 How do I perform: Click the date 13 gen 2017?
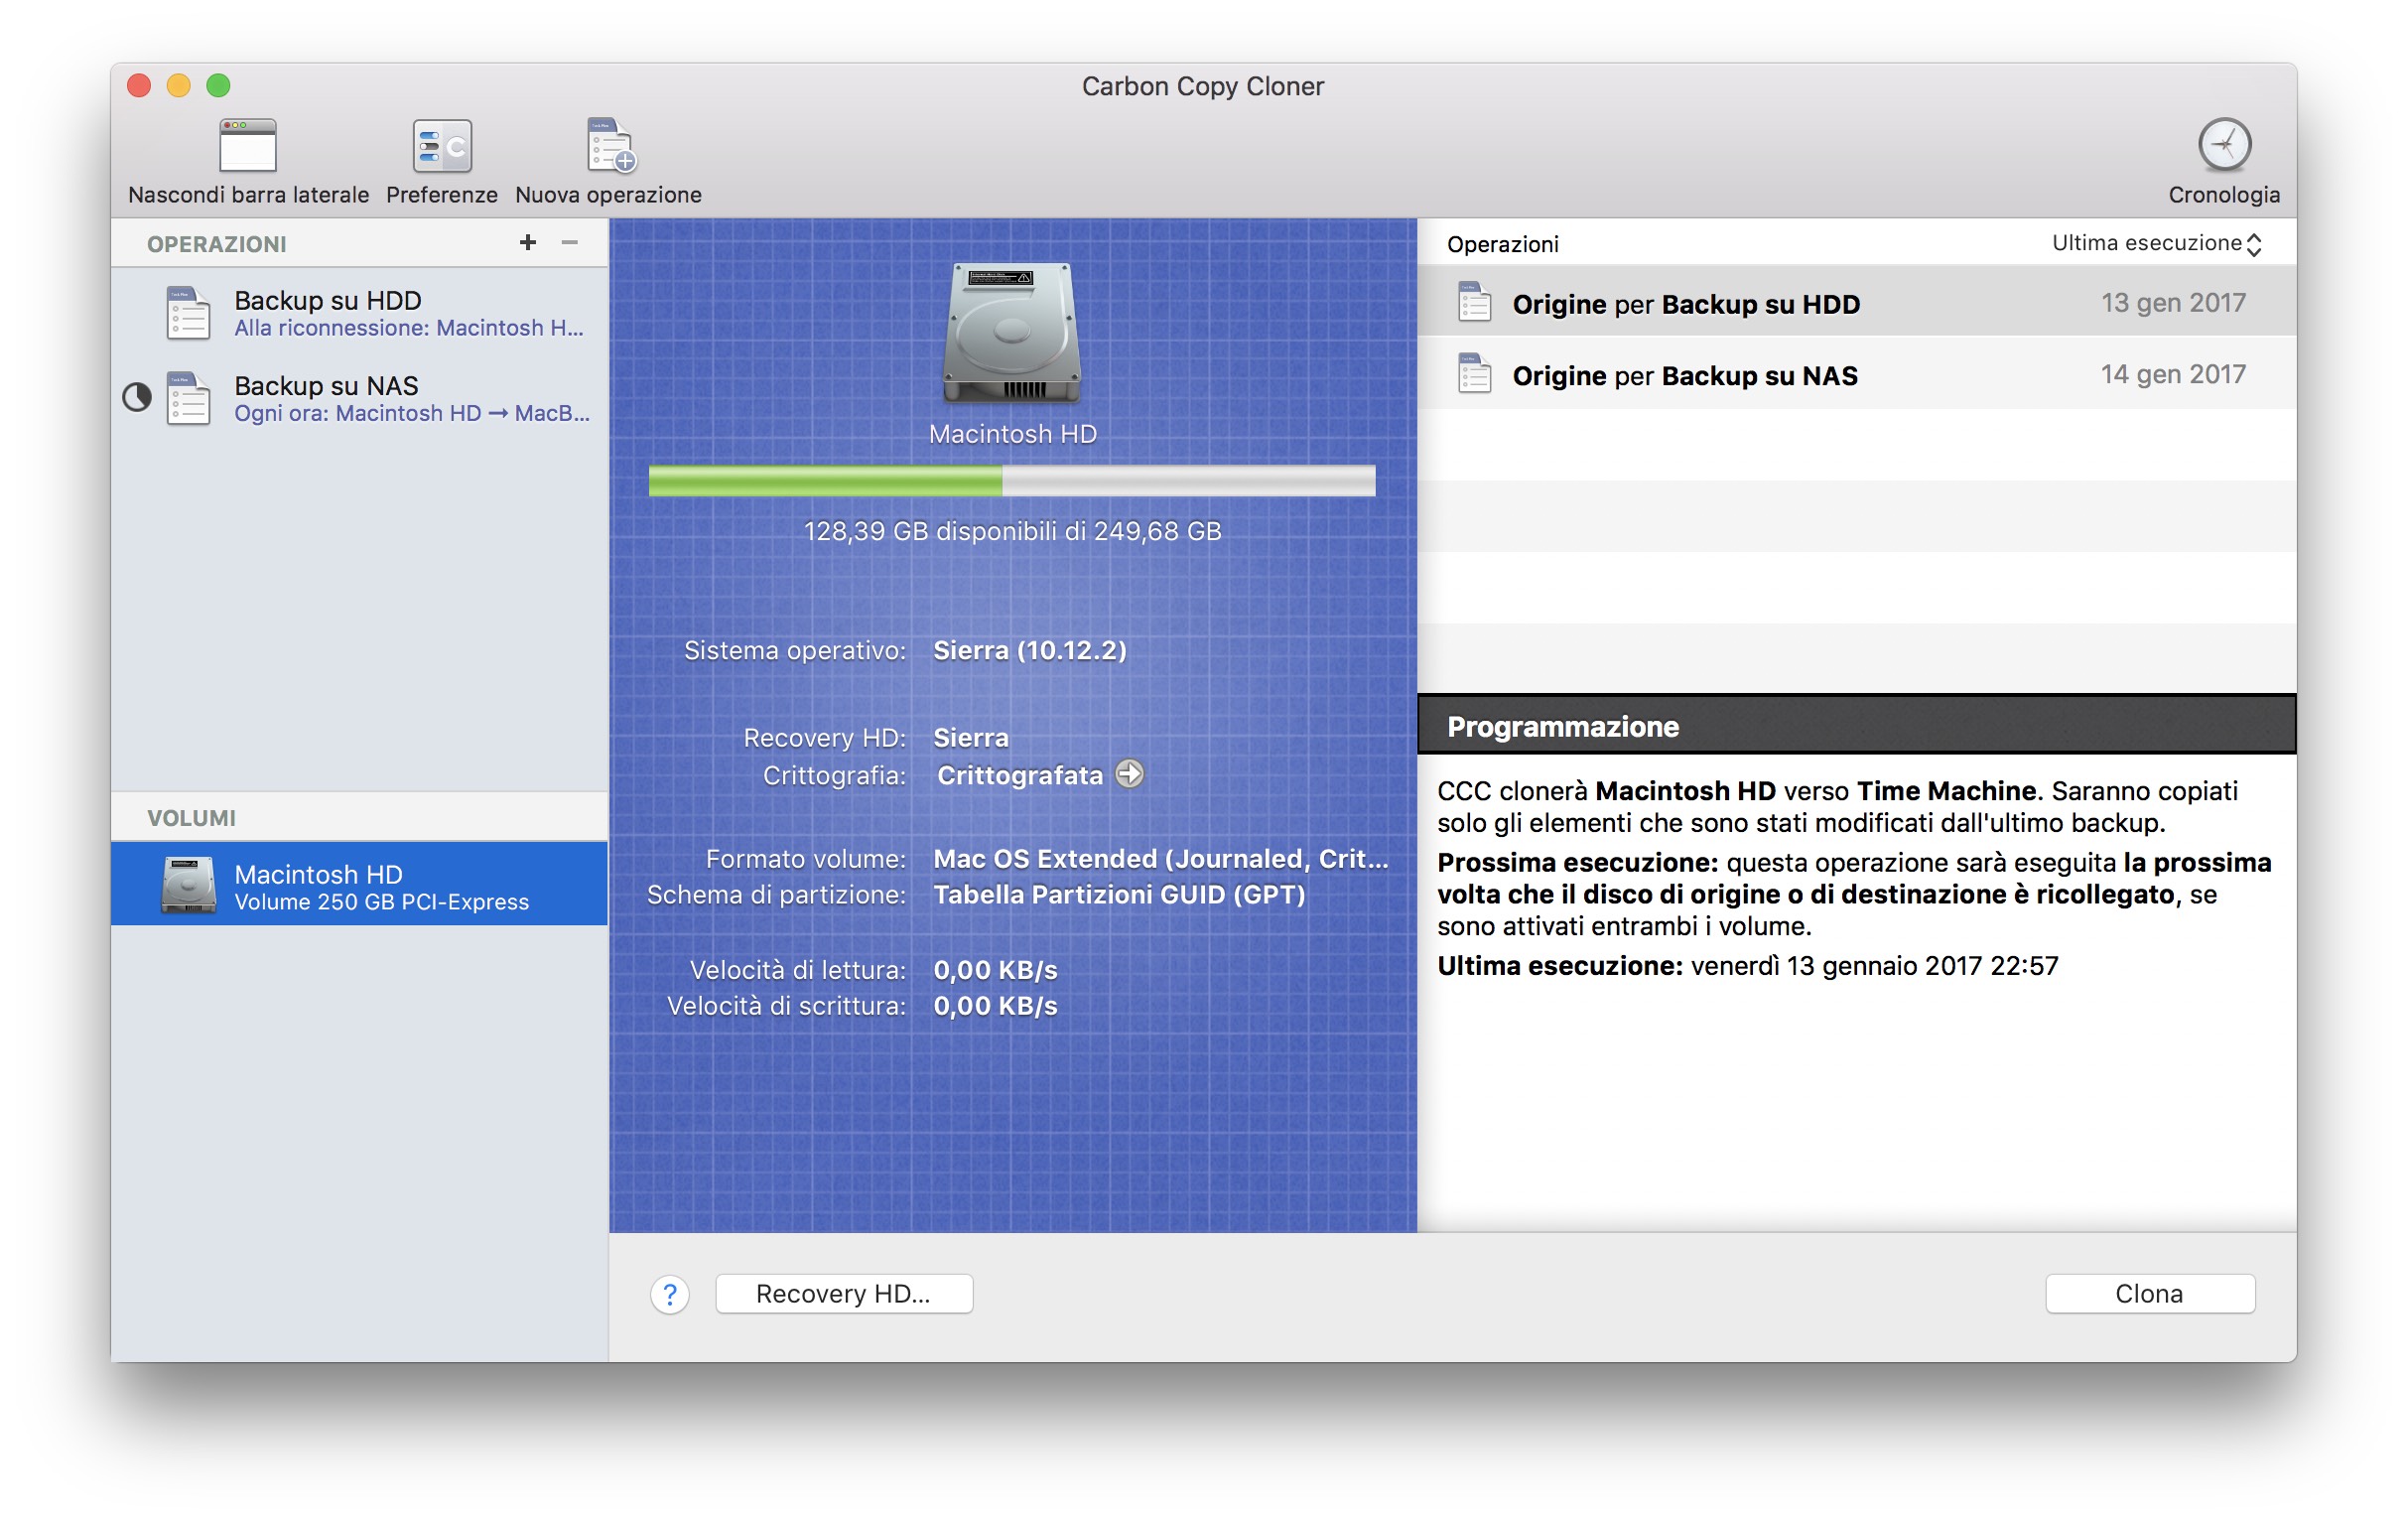(2173, 302)
